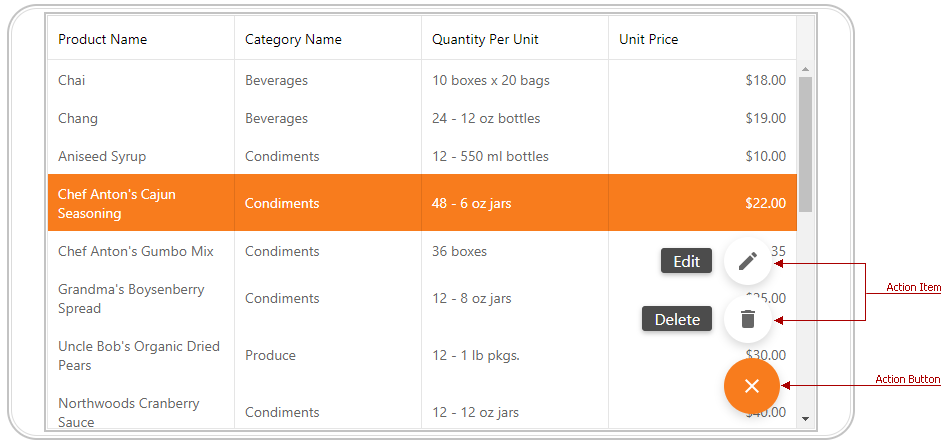Click the pencil Edit action icon

(748, 261)
